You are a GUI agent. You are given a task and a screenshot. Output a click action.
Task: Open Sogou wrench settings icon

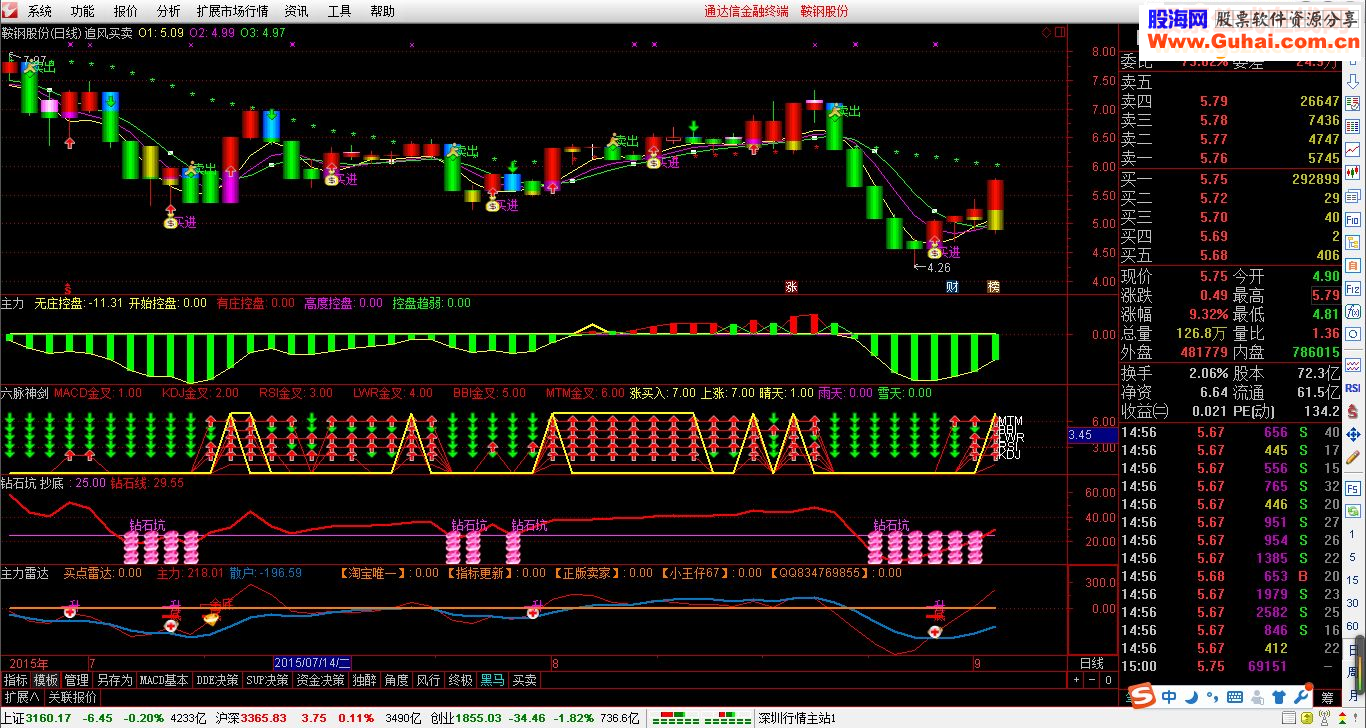pyautogui.click(x=1303, y=696)
